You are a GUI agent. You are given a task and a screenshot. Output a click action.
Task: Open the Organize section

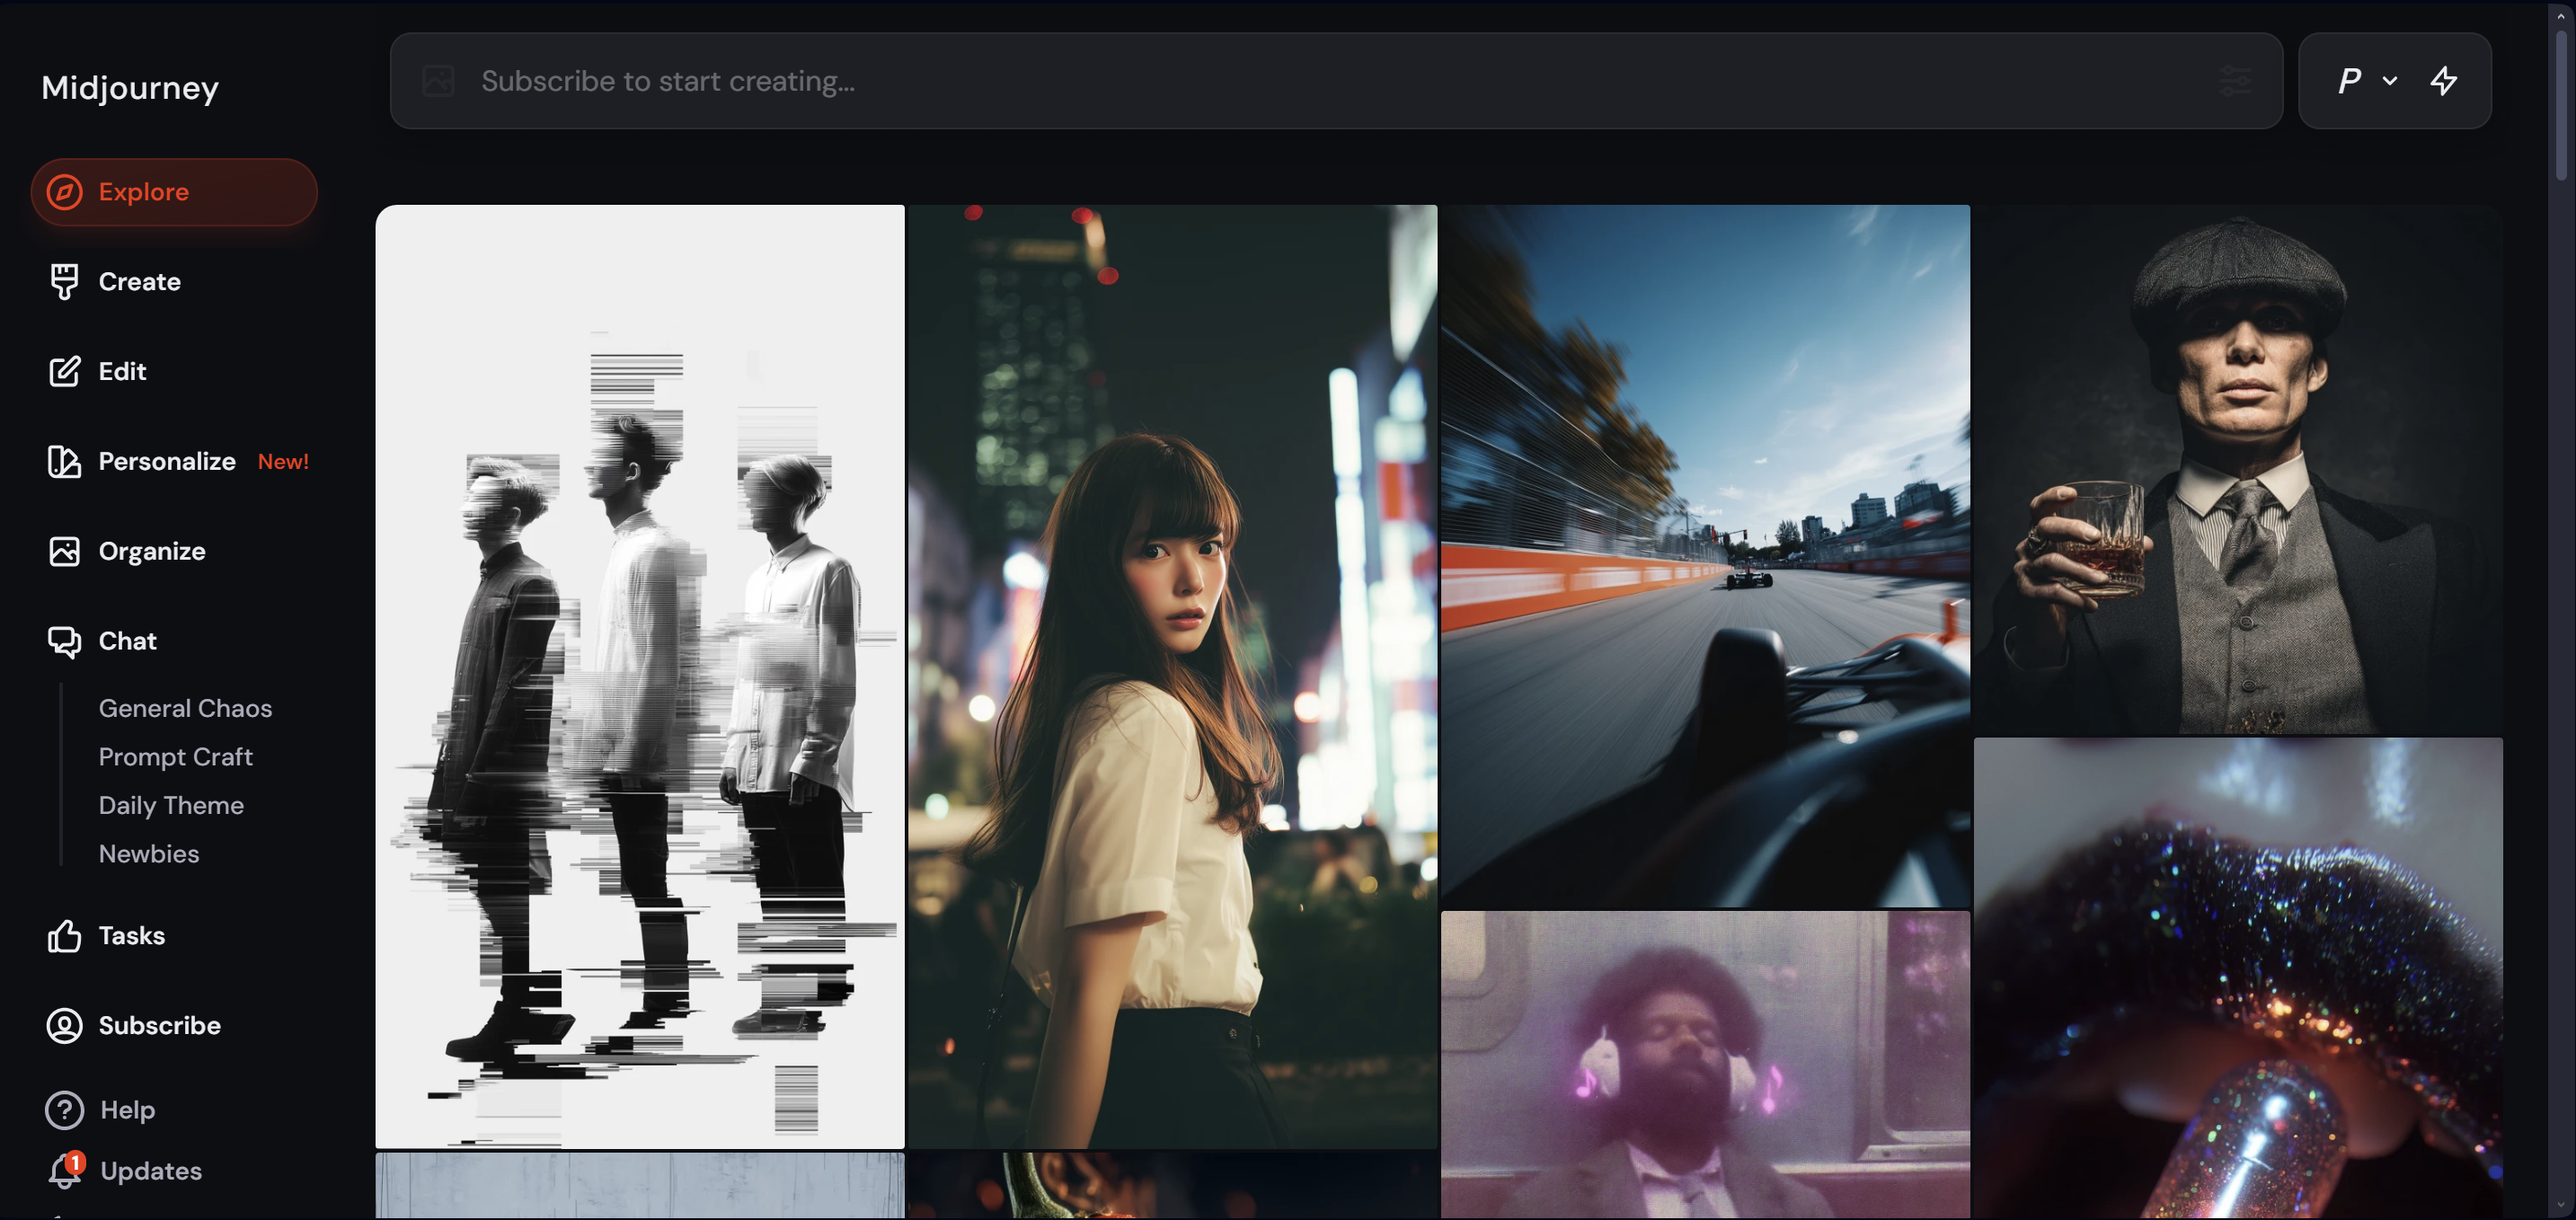tap(152, 551)
